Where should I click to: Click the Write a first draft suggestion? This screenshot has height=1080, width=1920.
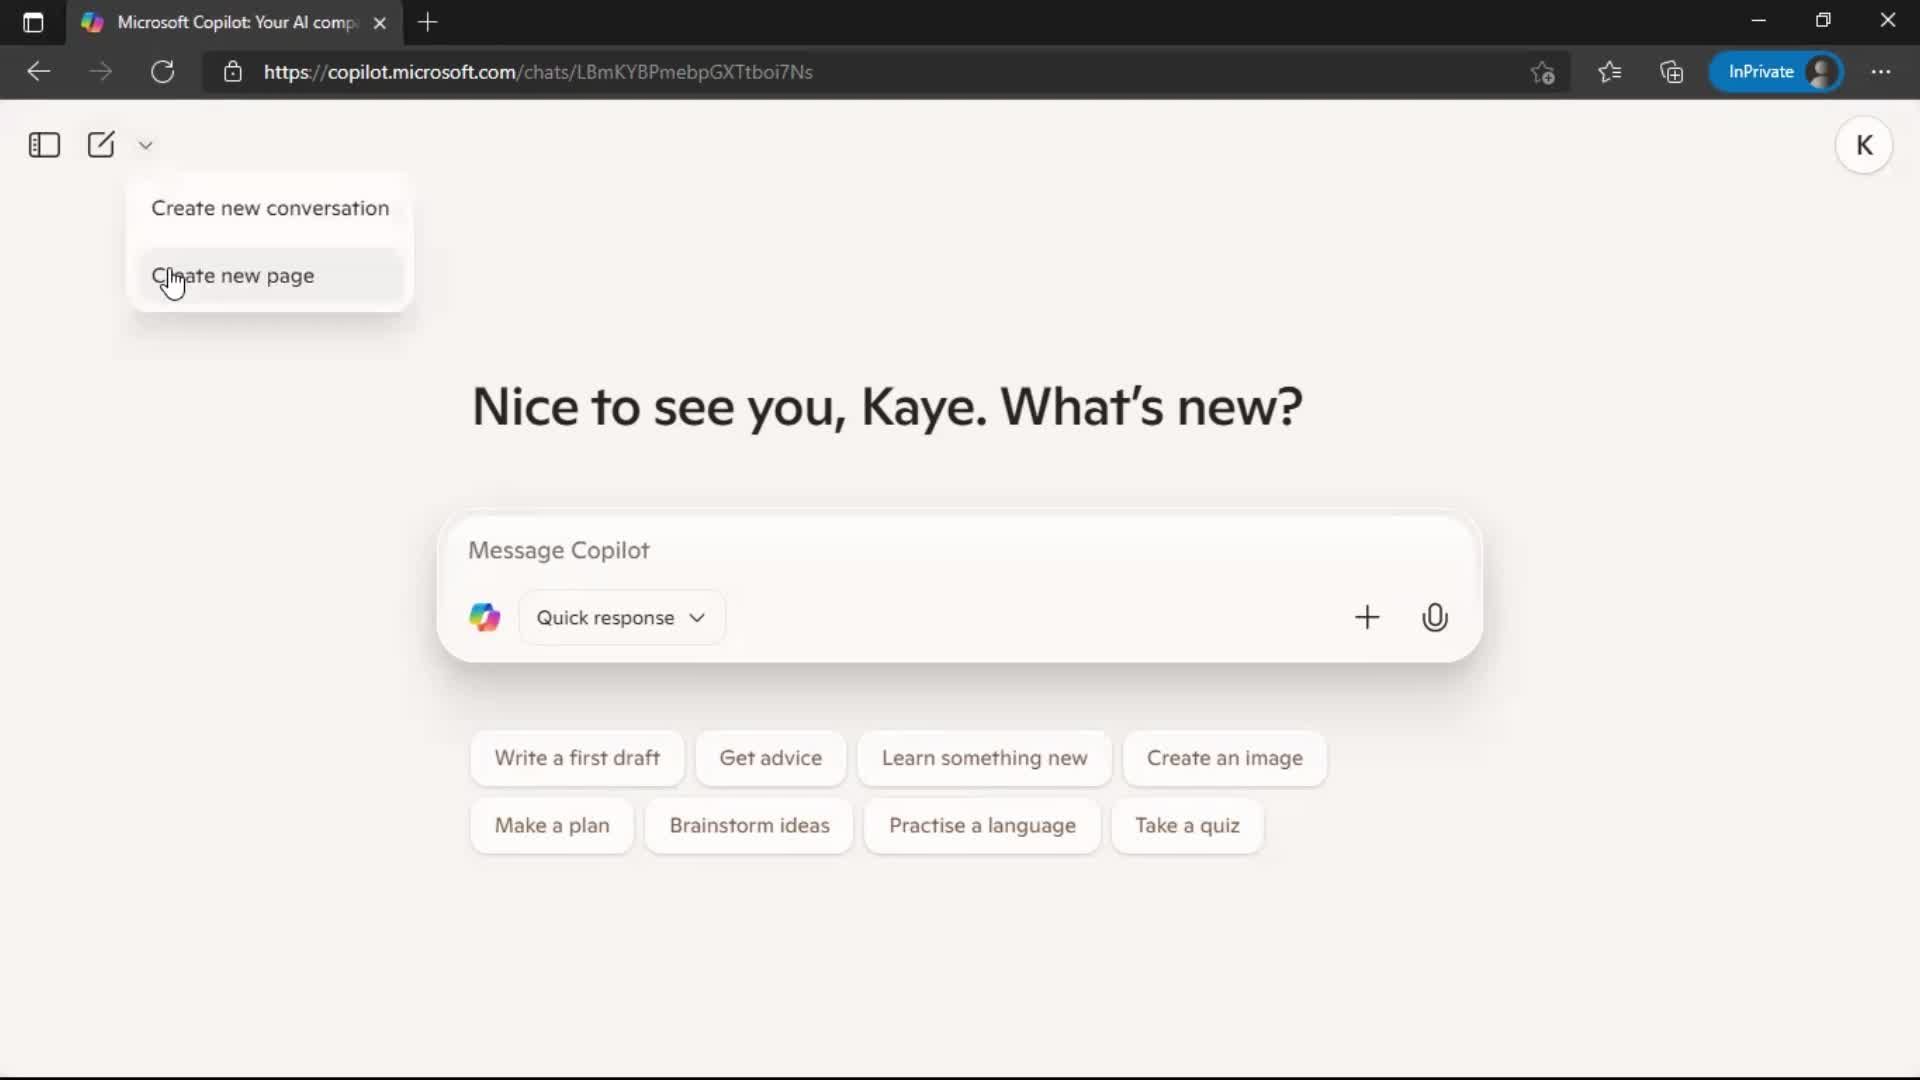(577, 758)
